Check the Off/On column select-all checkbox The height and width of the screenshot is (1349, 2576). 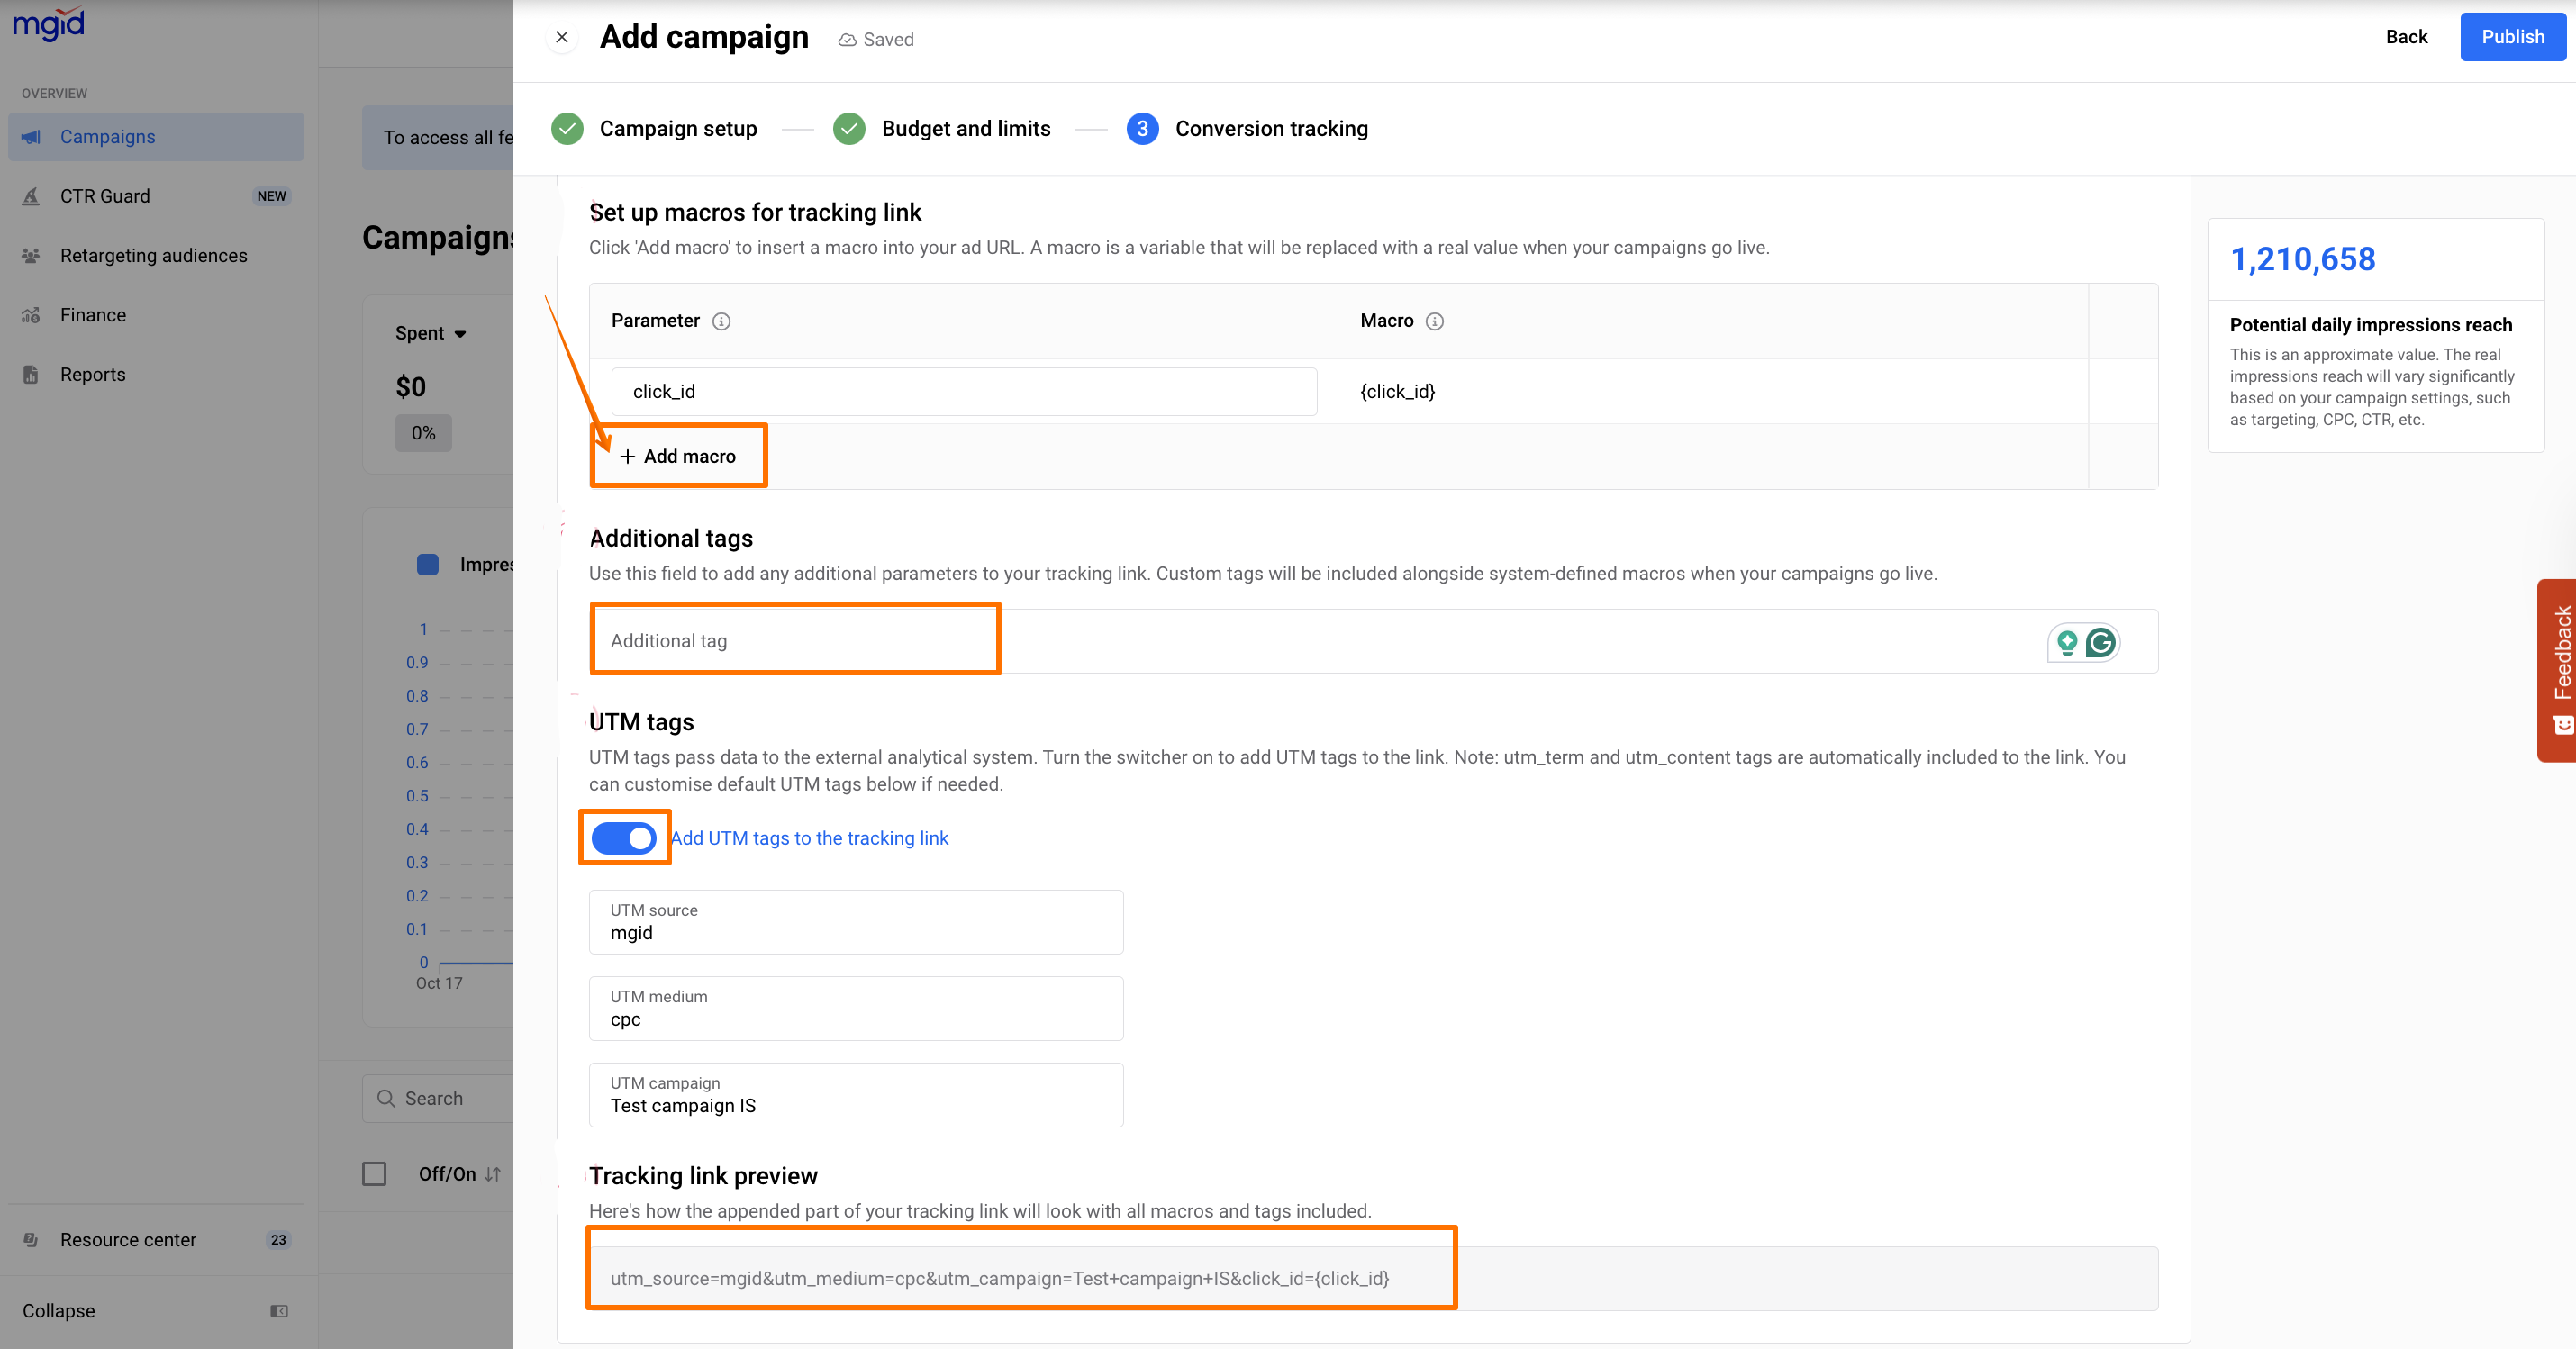pos(374,1174)
